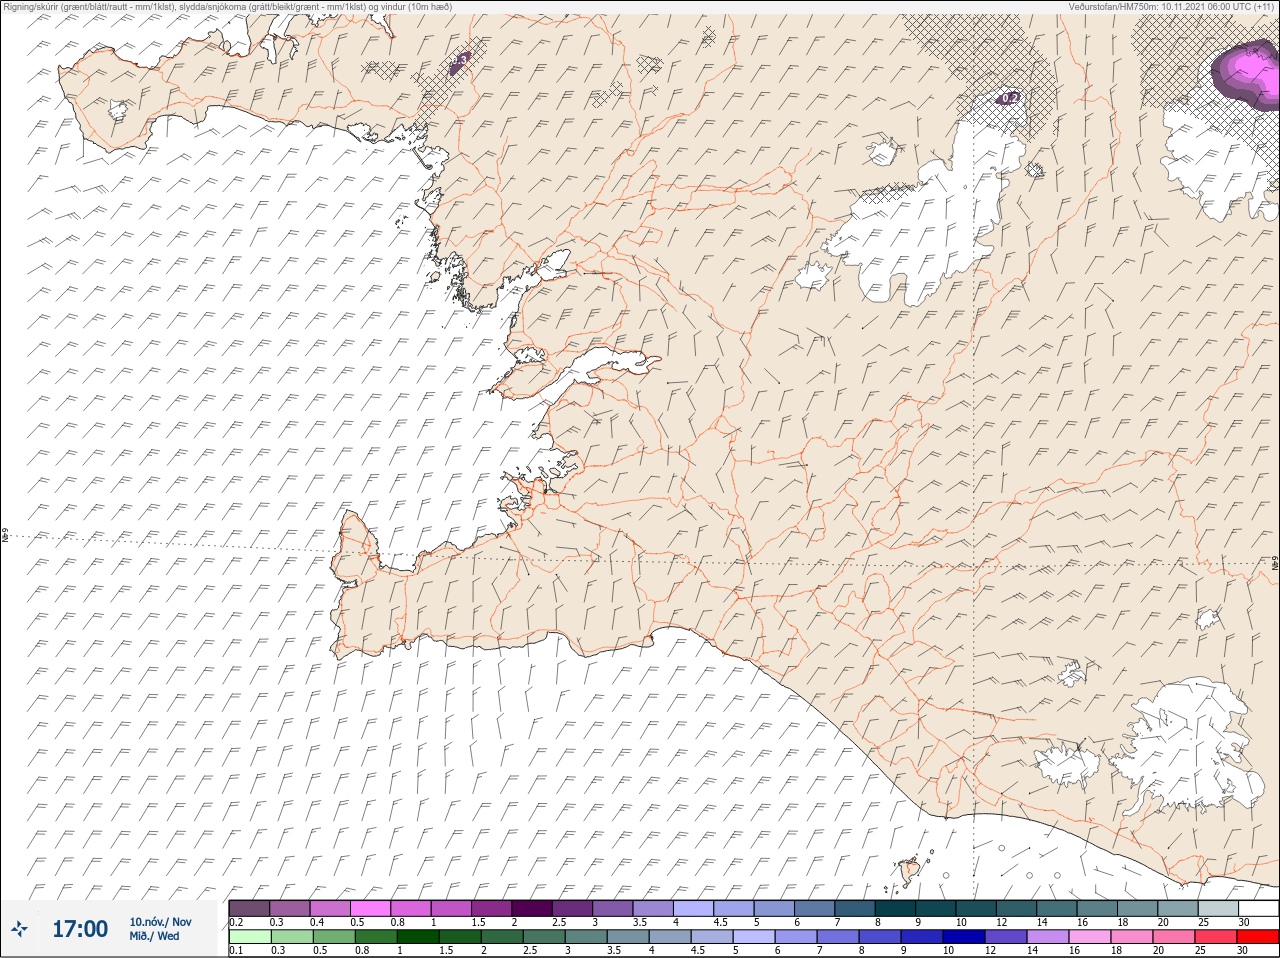Click the small purple precipitation patch in northwest peninsula

point(460,63)
